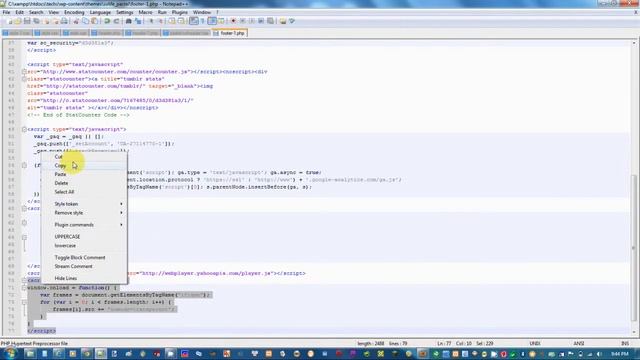Open the Windows Start button

tap(10, 353)
